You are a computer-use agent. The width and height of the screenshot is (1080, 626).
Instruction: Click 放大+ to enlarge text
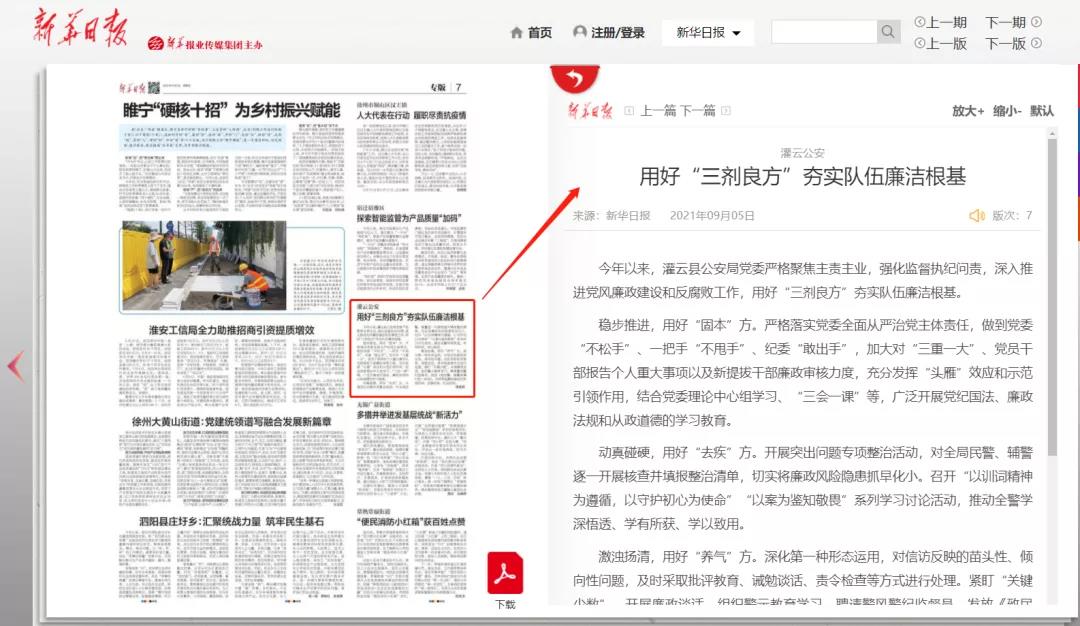[968, 111]
